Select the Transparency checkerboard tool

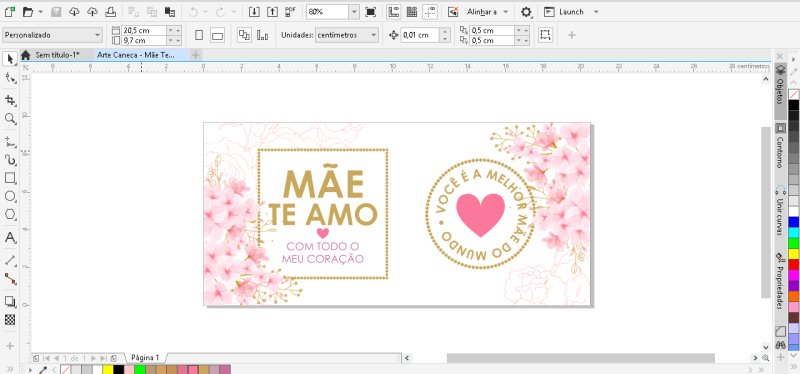(10, 320)
